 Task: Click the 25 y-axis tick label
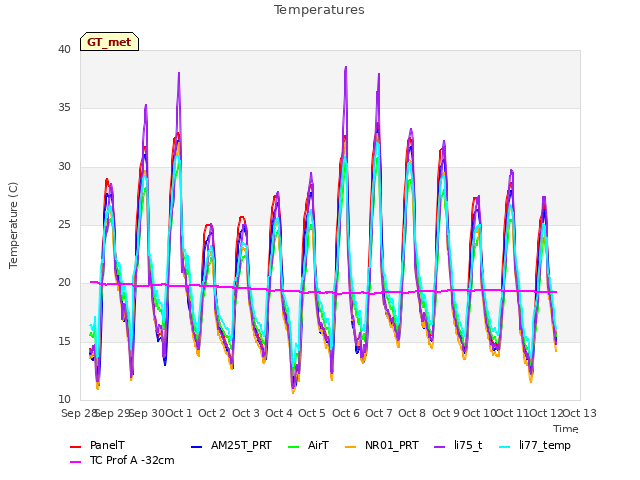coord(64,224)
